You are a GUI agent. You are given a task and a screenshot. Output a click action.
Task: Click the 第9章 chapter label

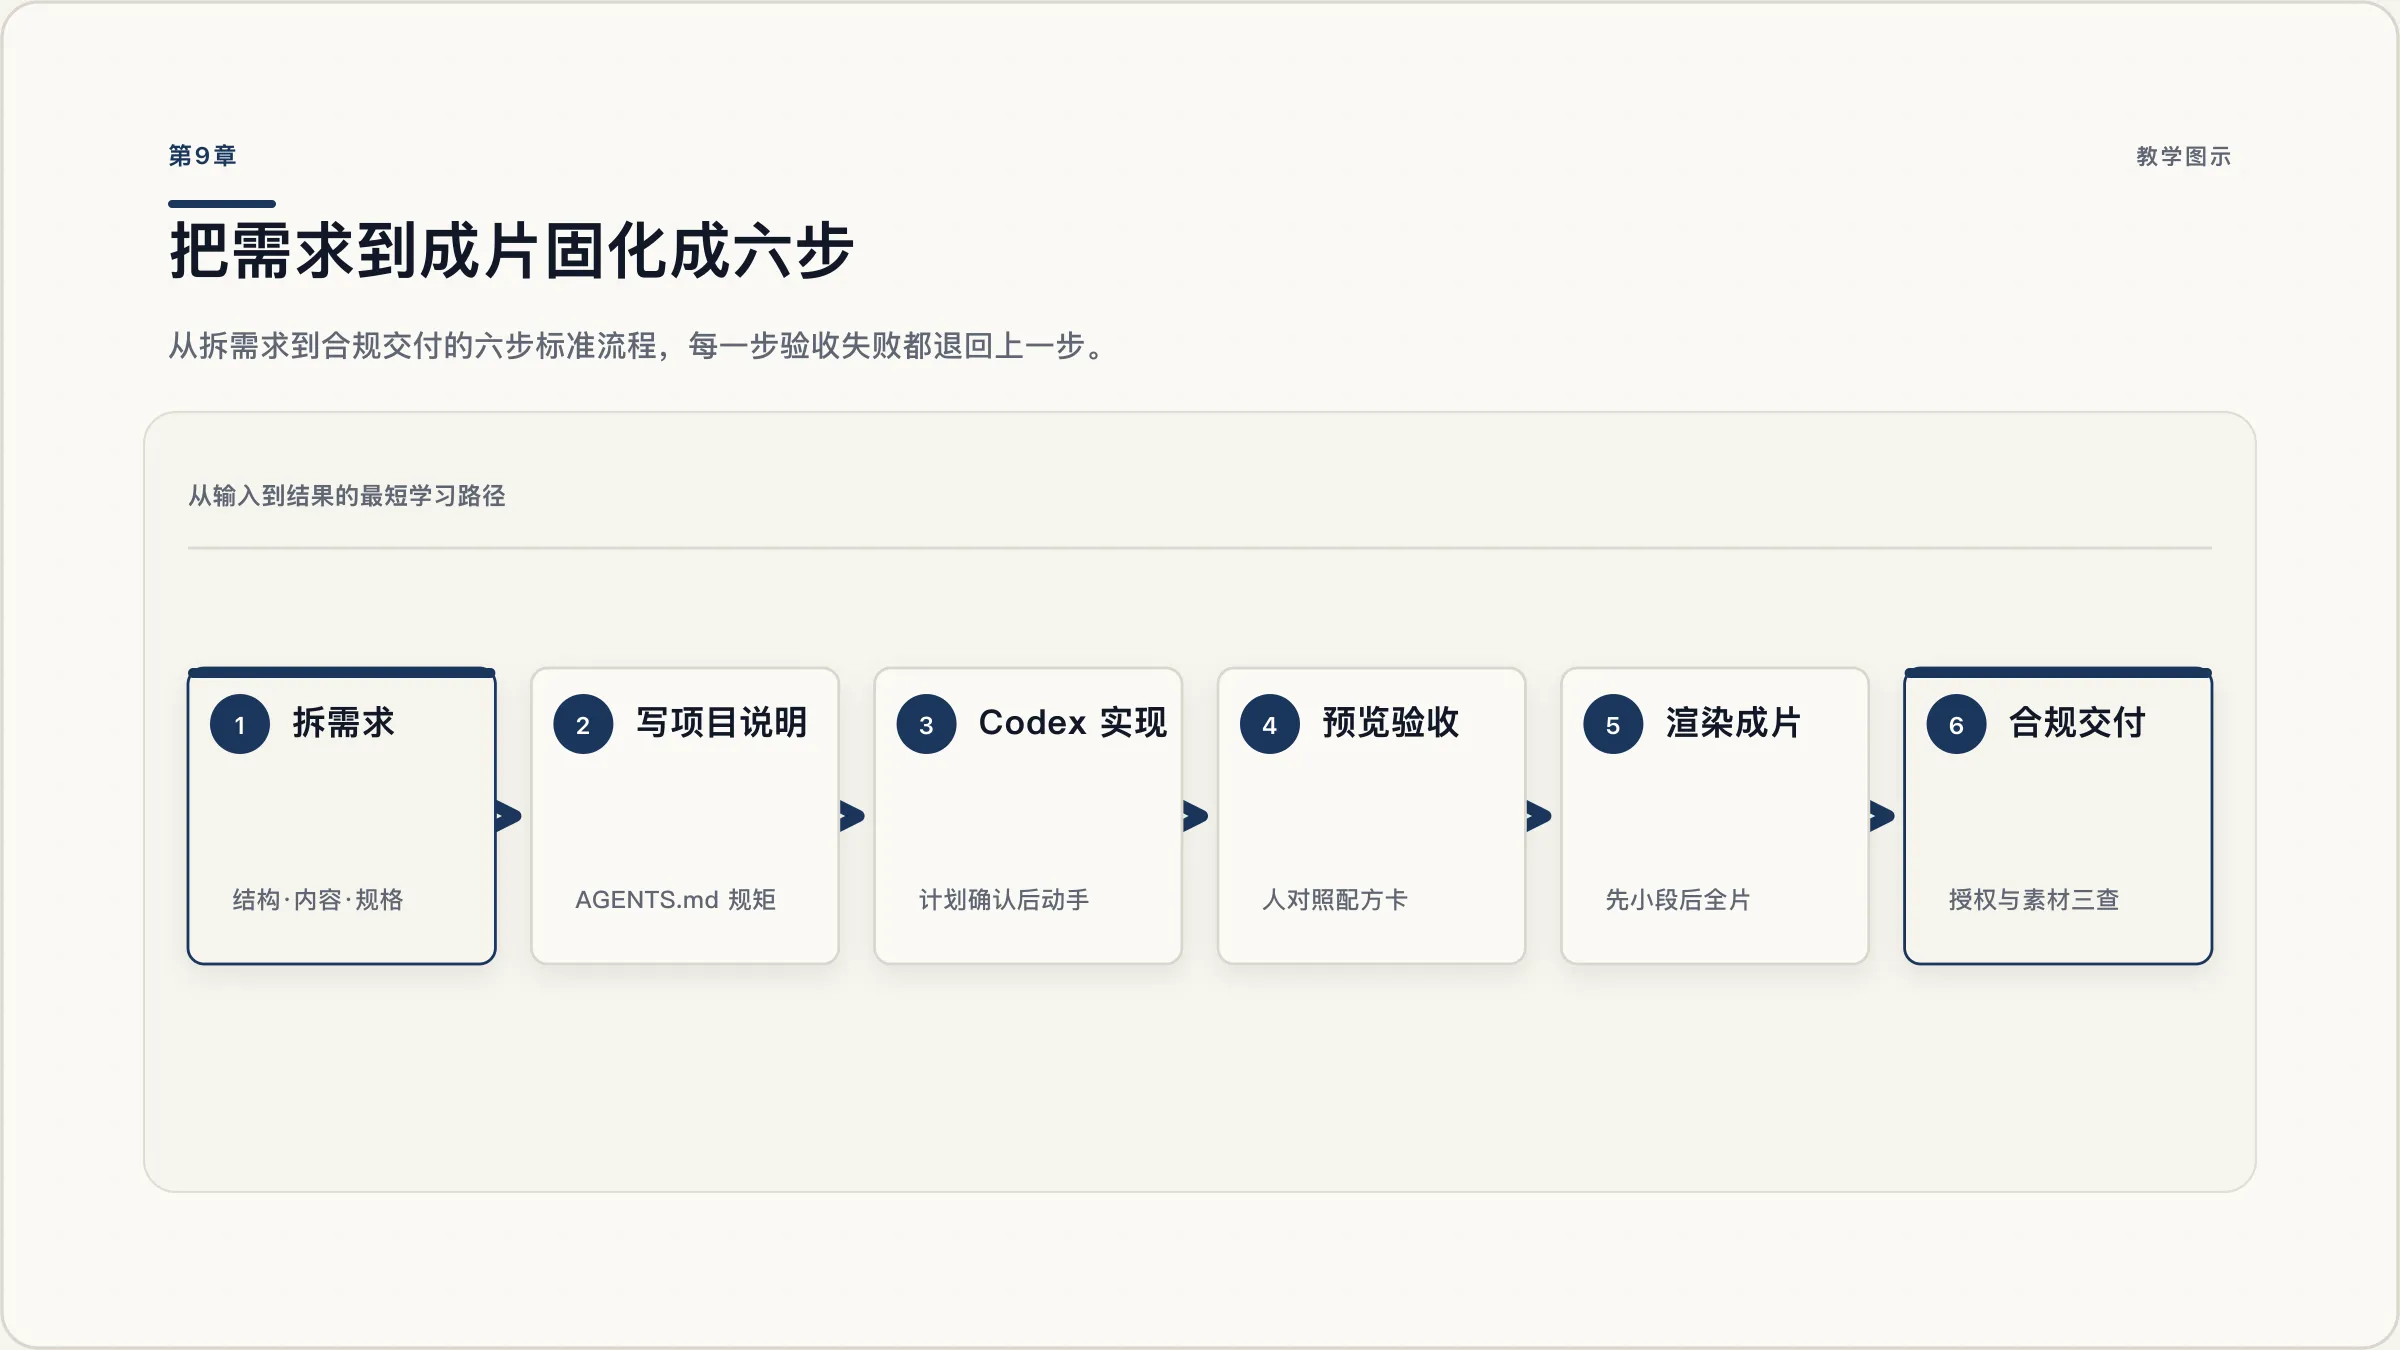[203, 156]
